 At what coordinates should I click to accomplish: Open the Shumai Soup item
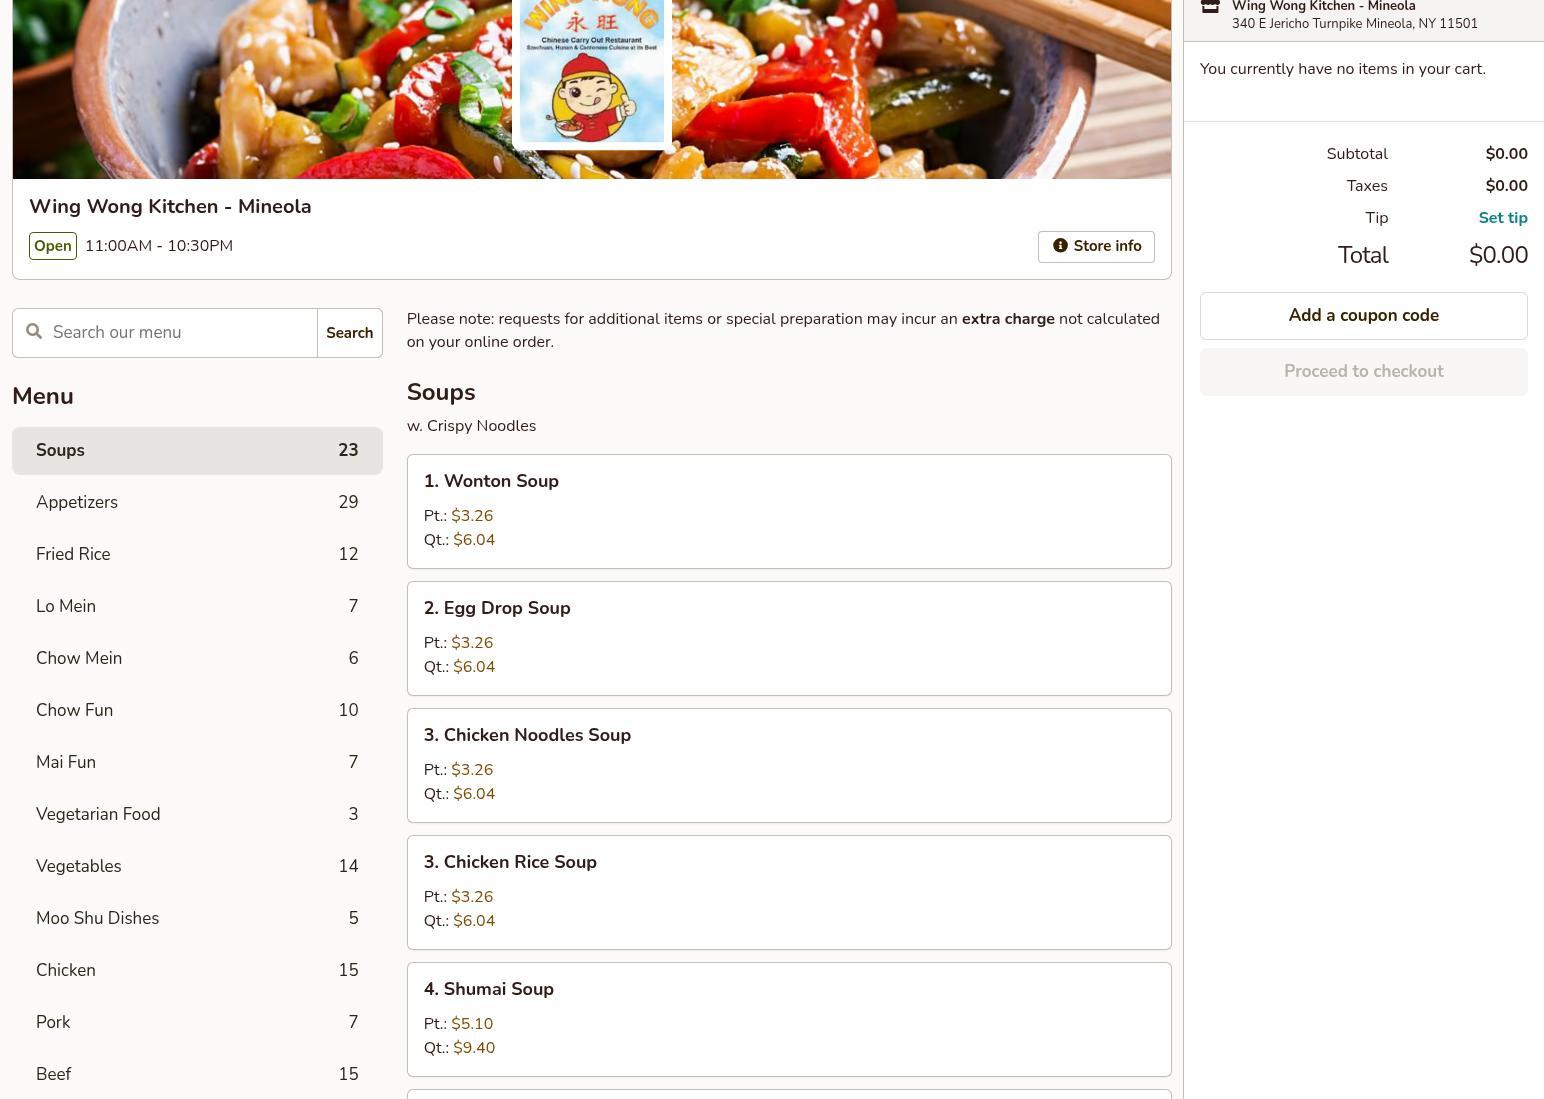coord(789,1020)
